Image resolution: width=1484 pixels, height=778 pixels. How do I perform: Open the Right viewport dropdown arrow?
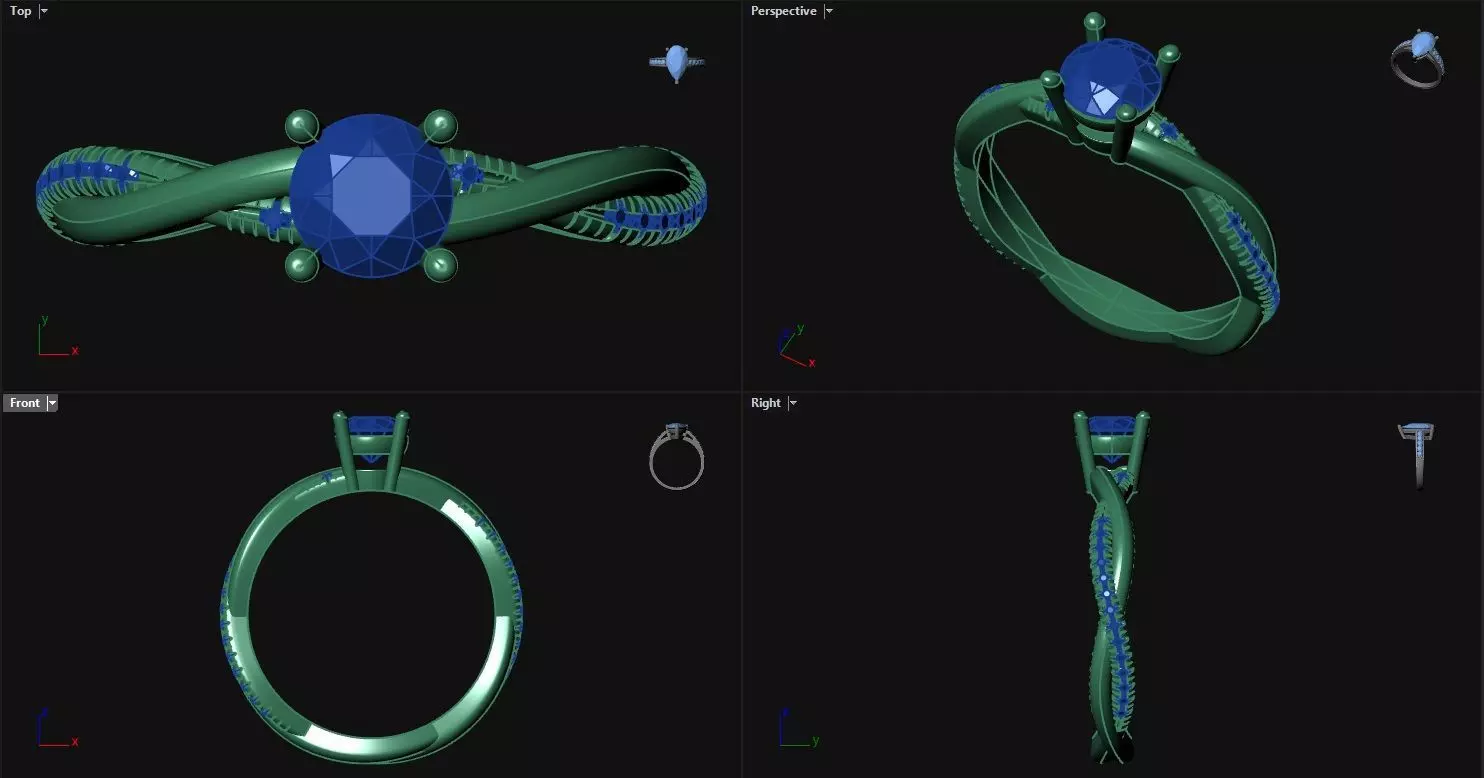793,403
